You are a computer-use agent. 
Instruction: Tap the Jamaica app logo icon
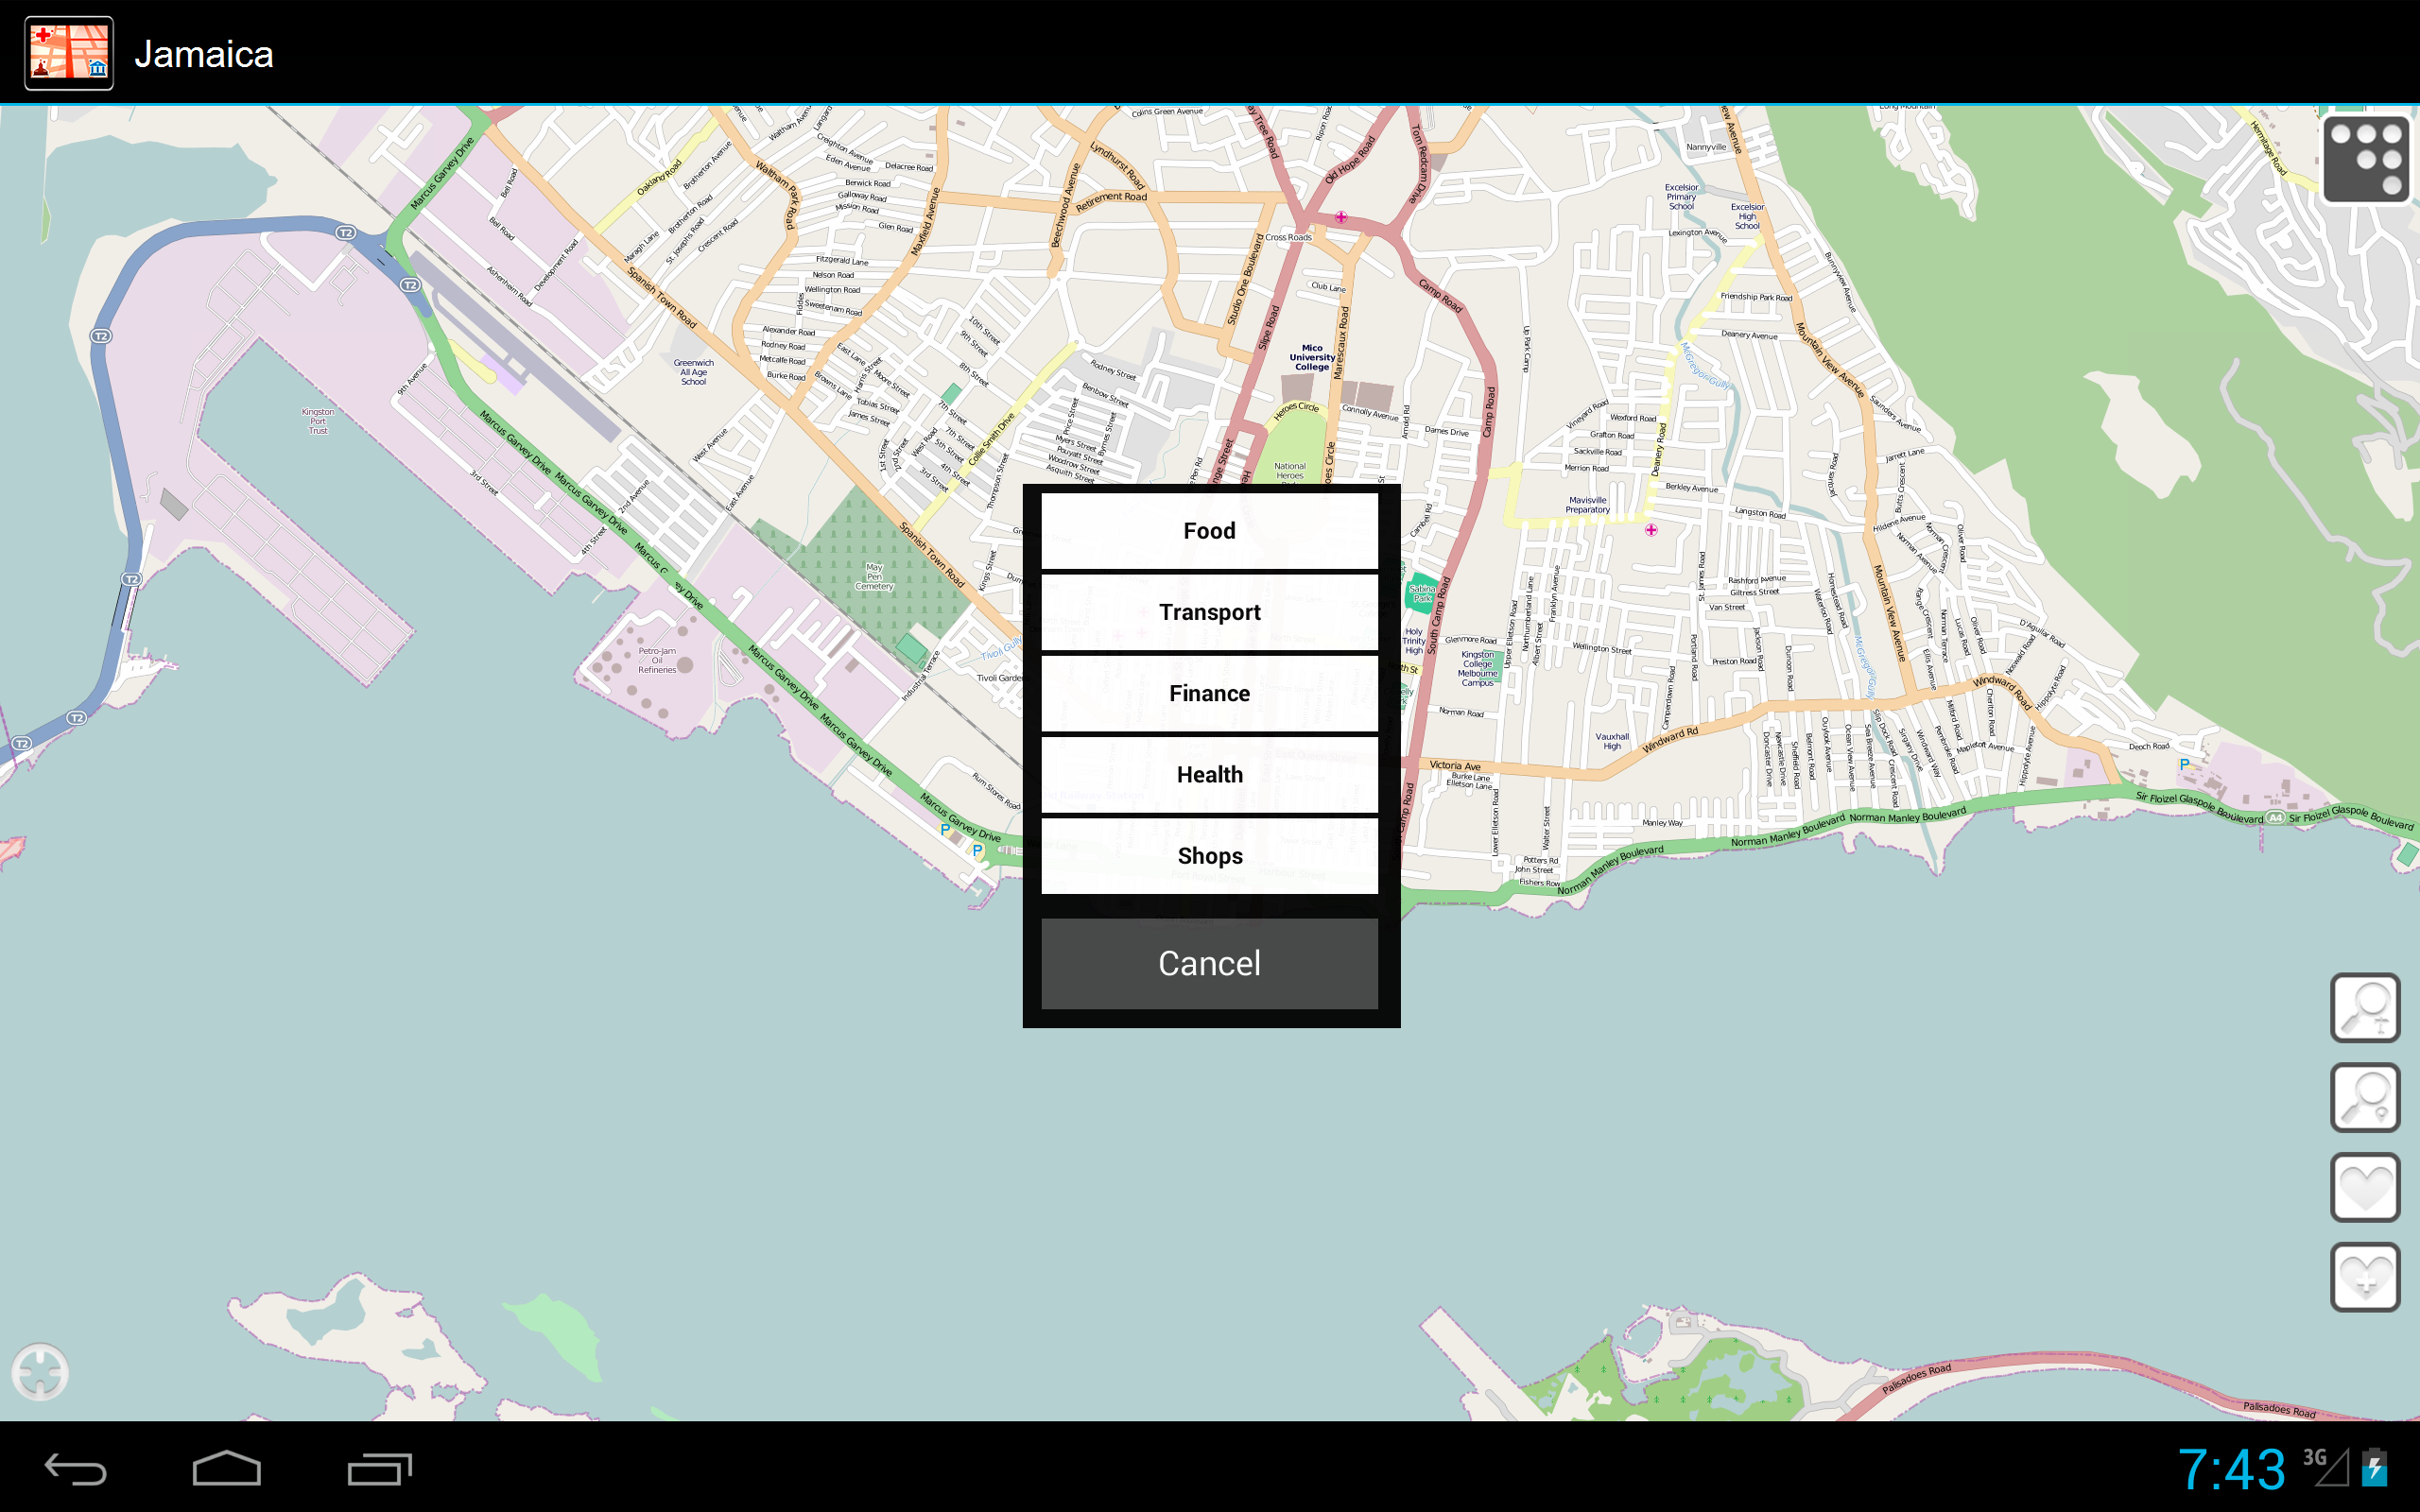coord(69,53)
